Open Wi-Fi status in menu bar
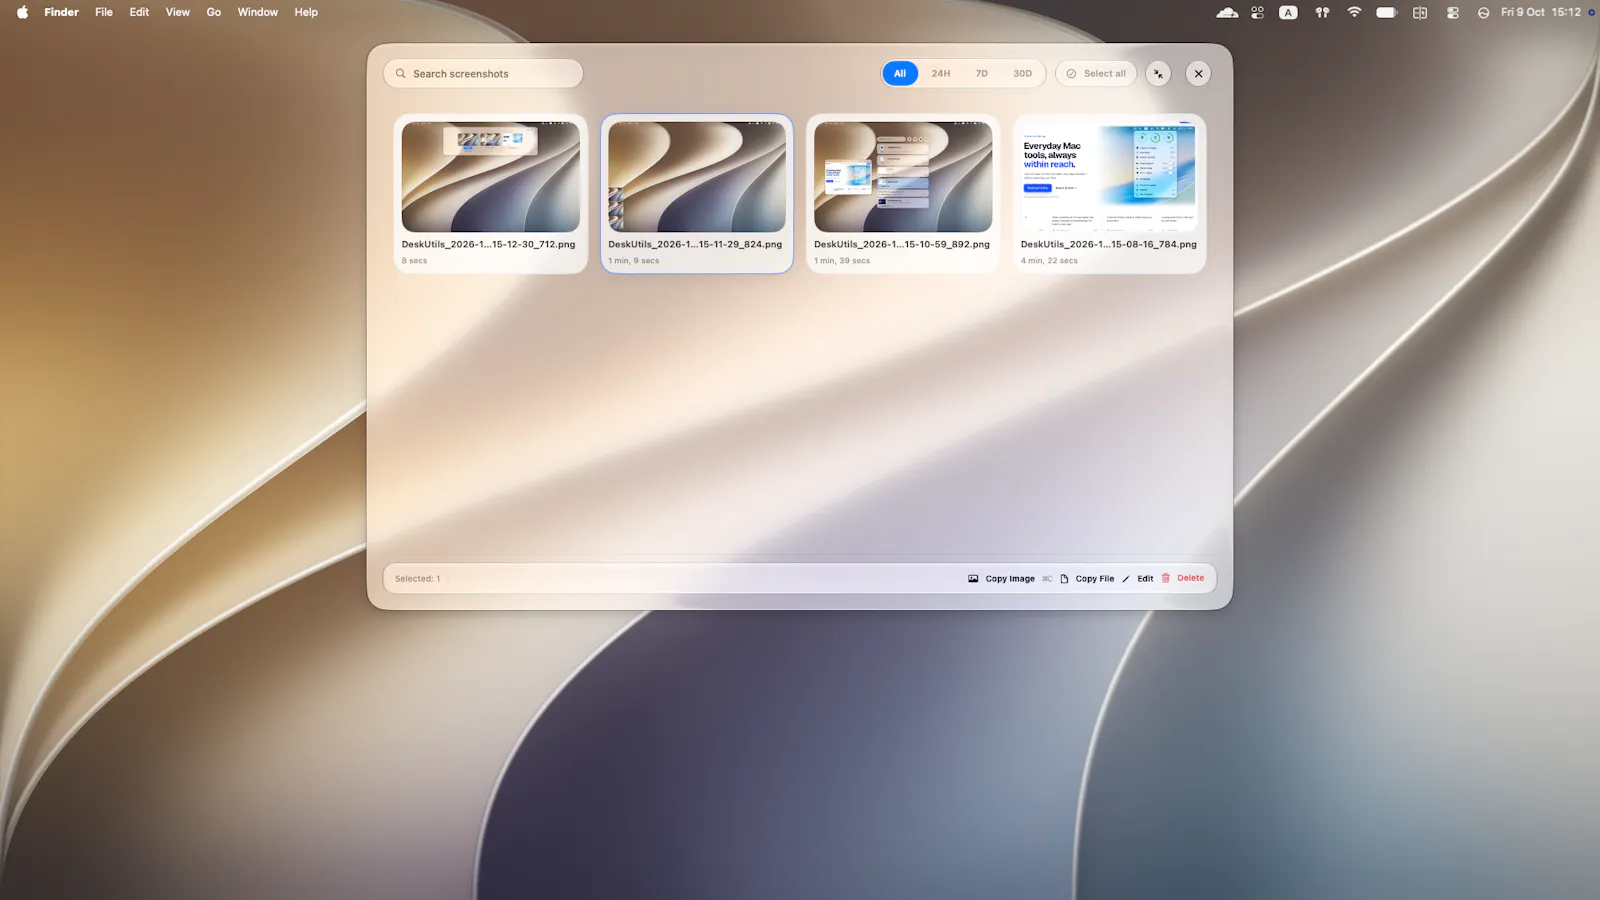This screenshot has height=900, width=1600. point(1354,12)
